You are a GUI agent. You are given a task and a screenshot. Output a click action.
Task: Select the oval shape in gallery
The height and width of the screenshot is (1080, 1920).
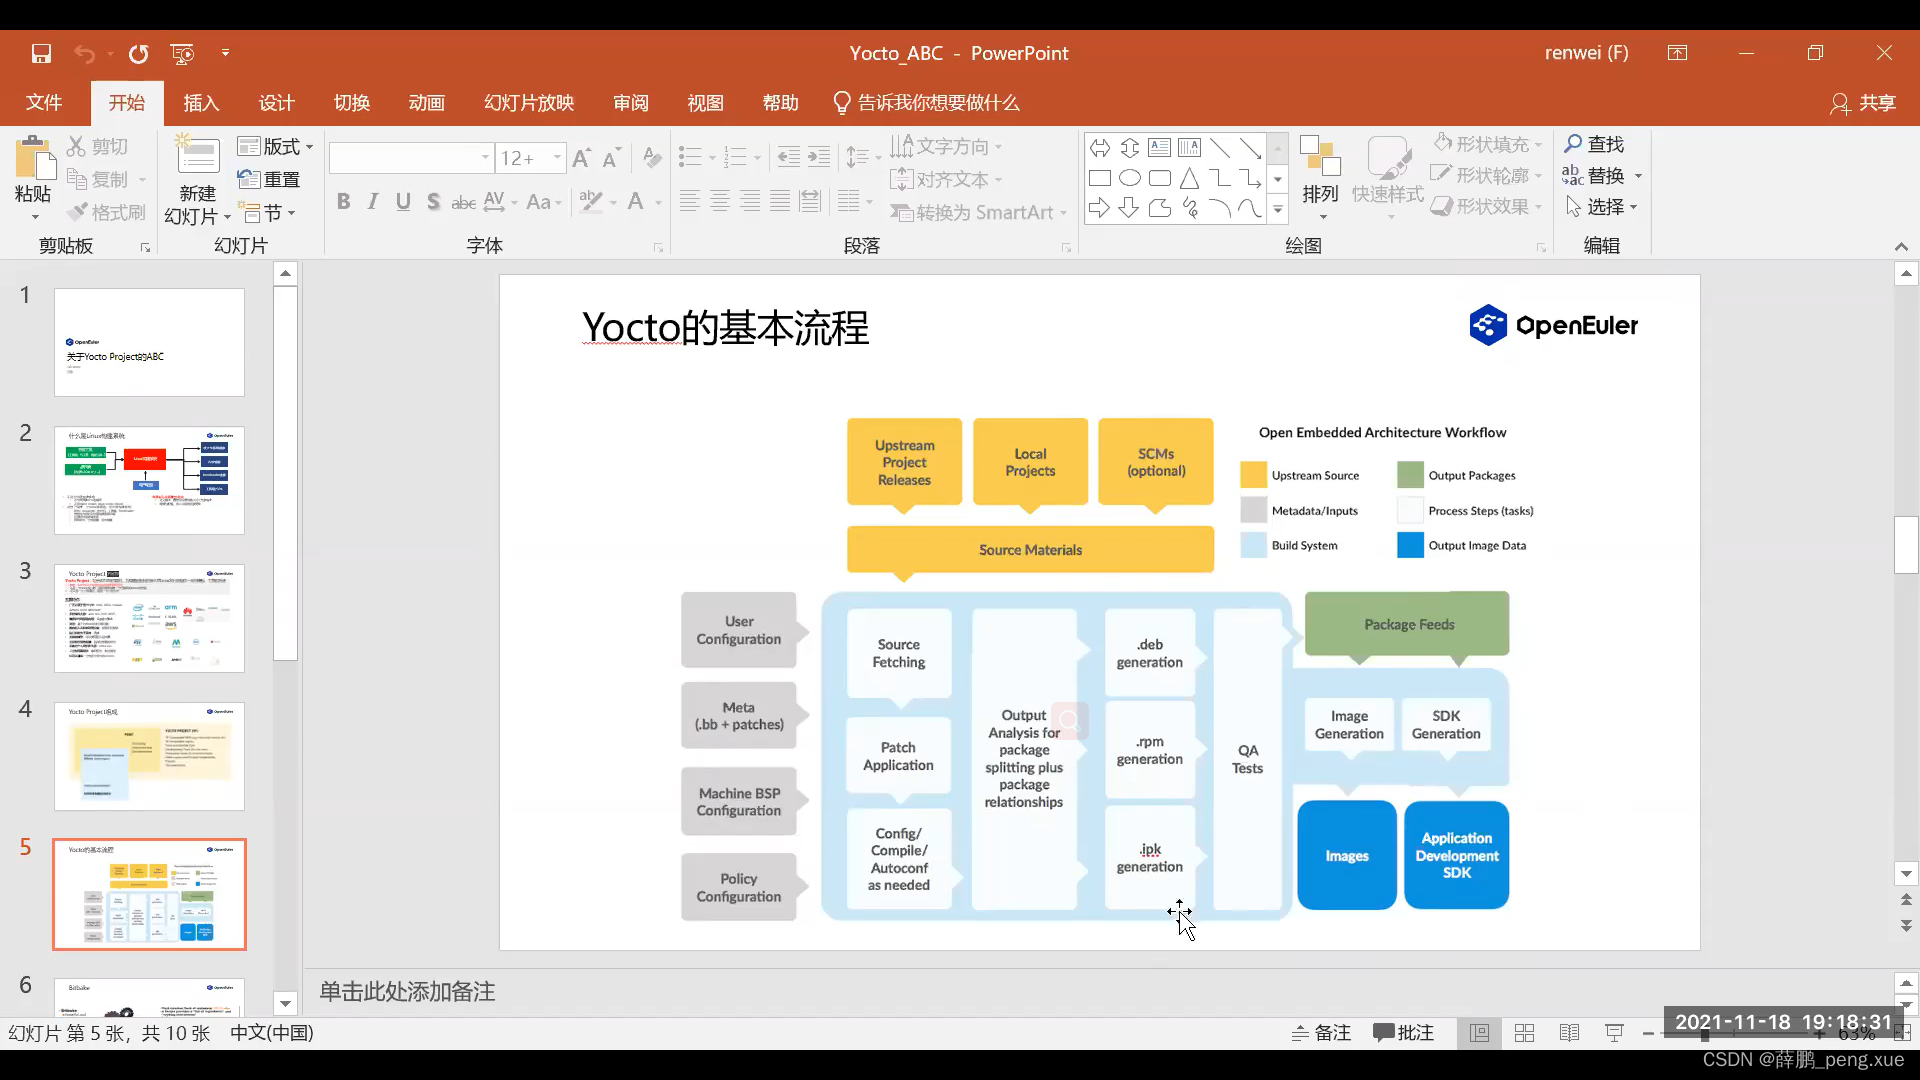tap(1130, 178)
